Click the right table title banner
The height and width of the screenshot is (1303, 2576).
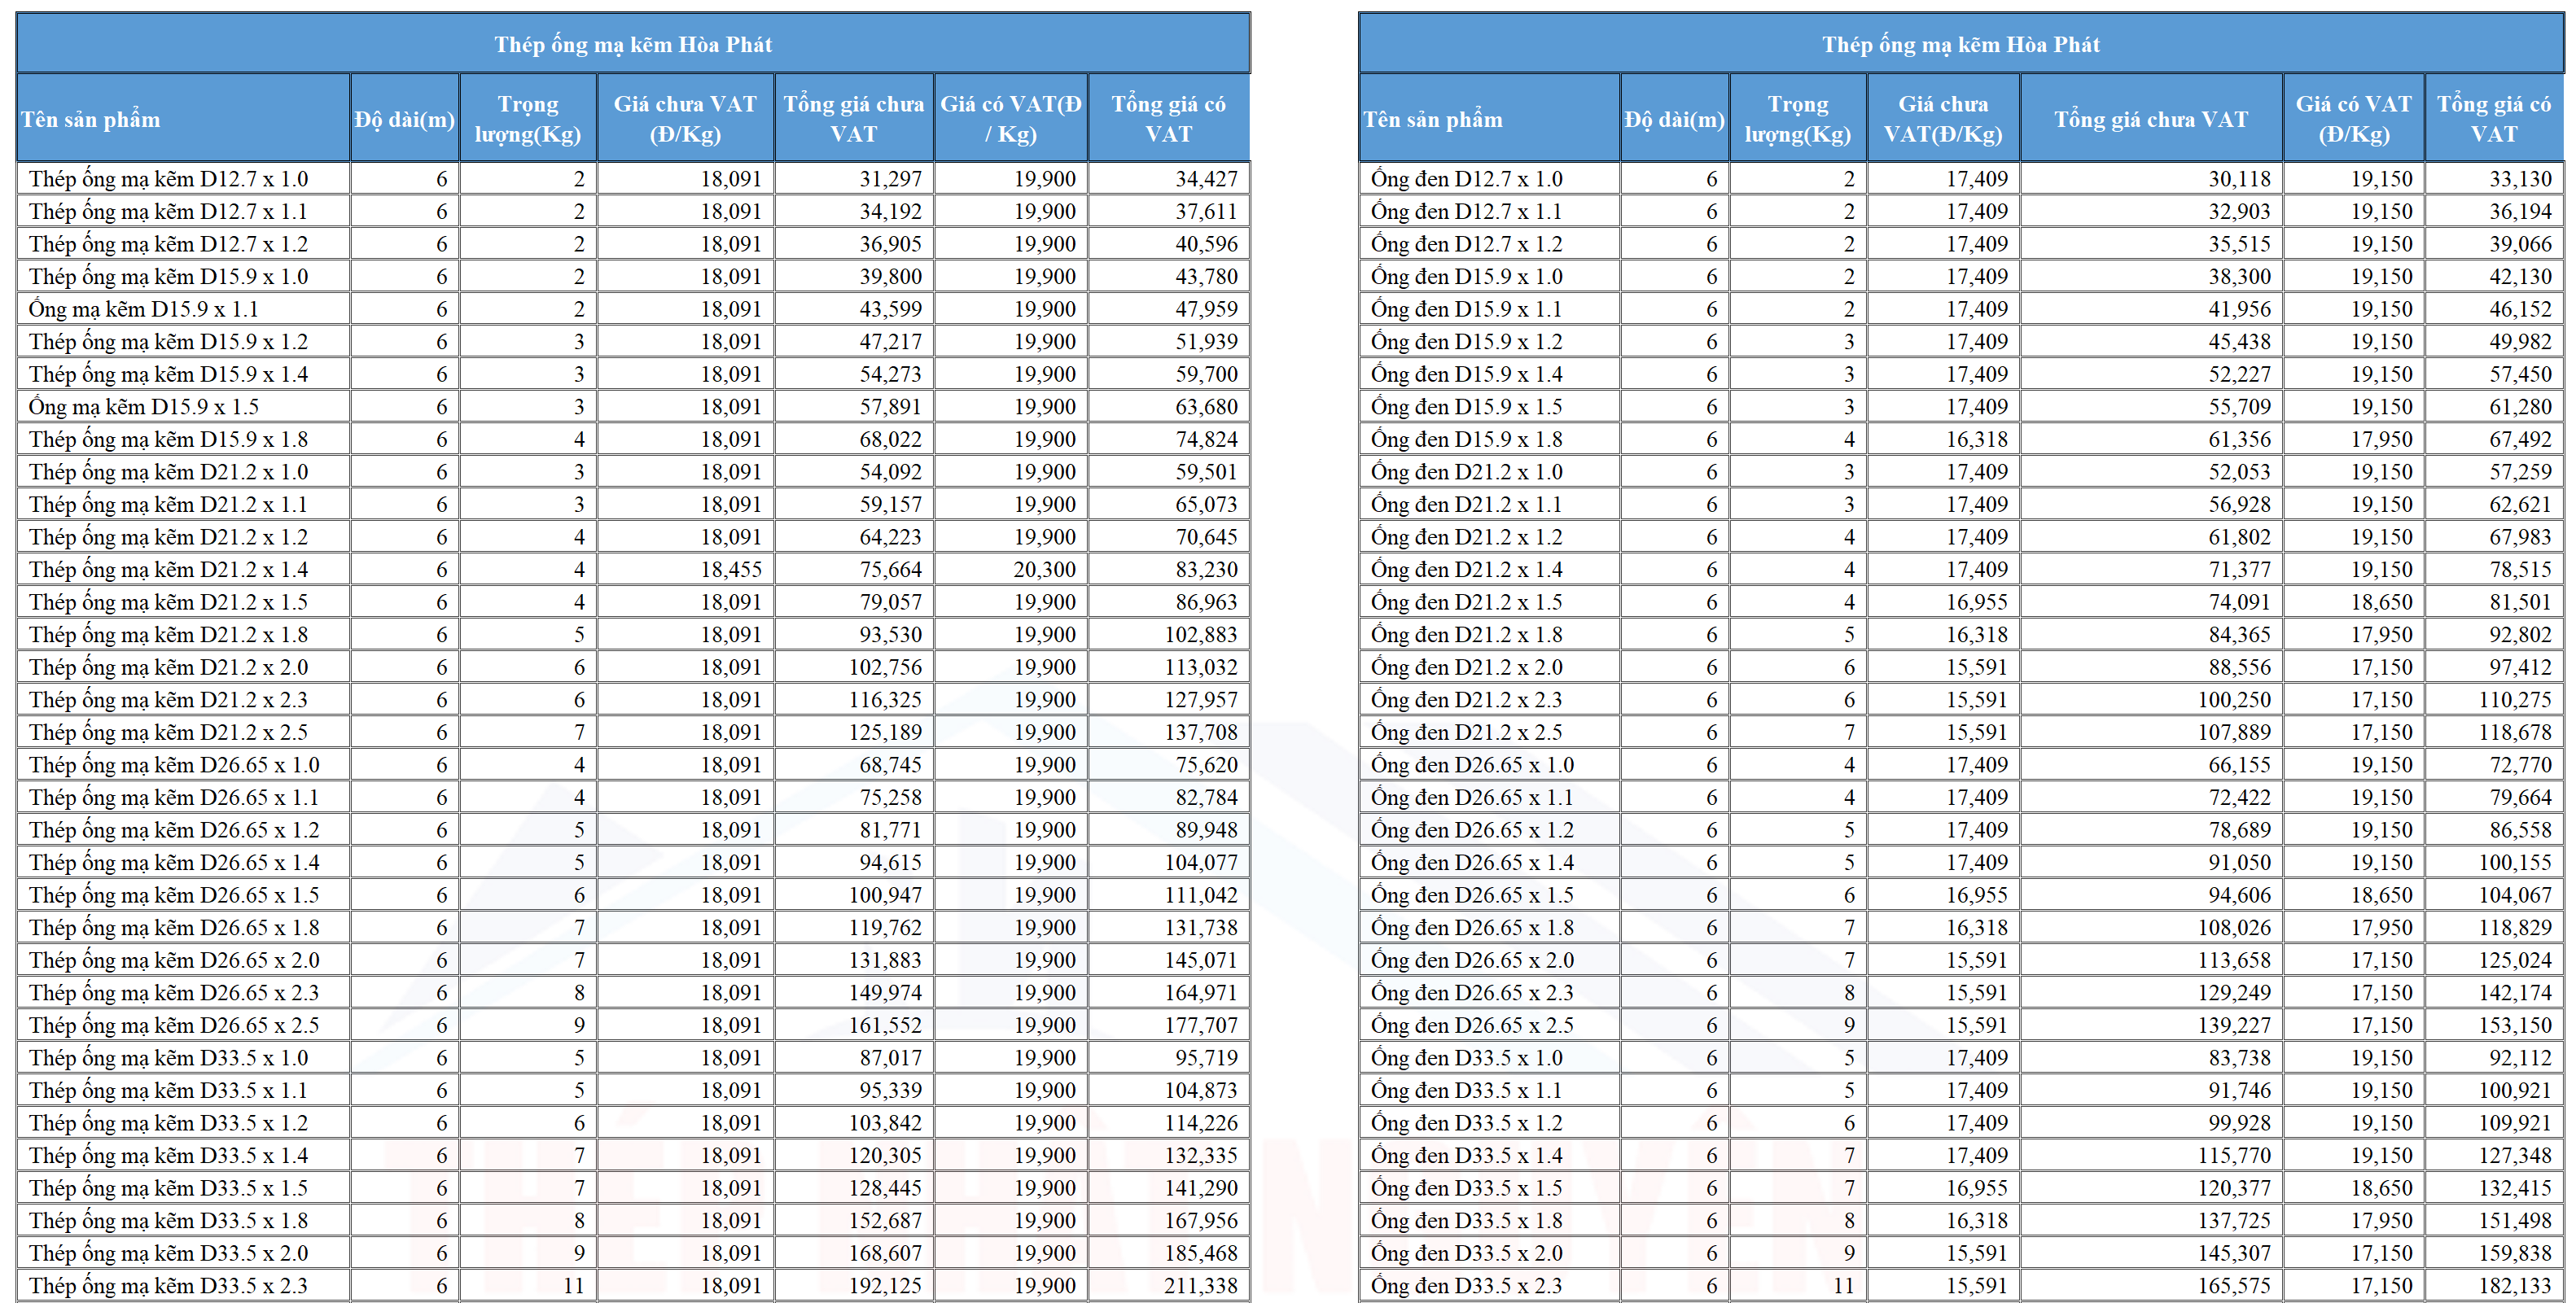point(1960,44)
